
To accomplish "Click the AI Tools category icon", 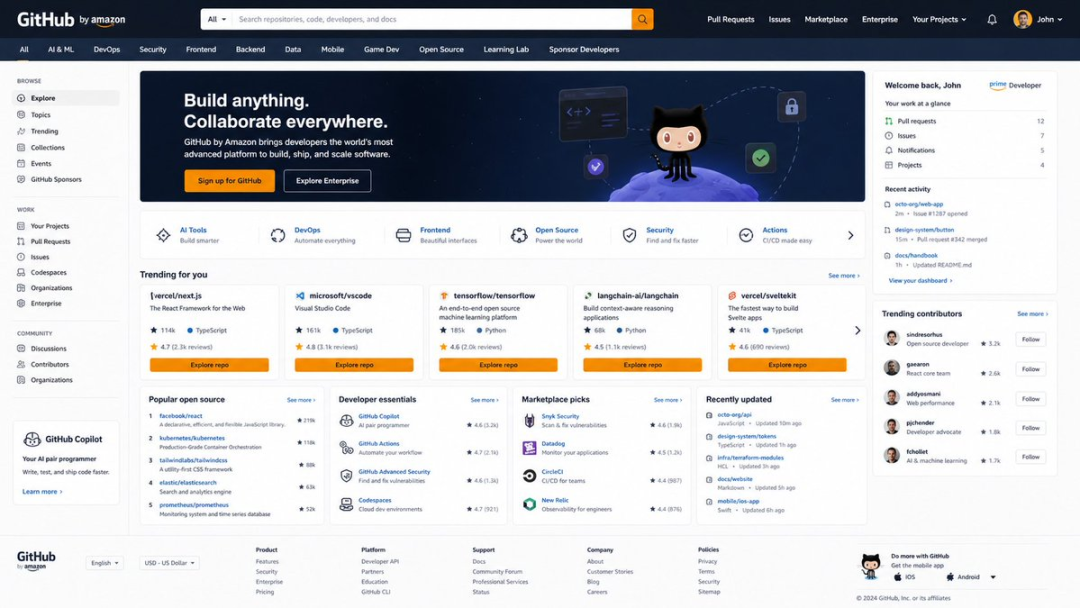I will pos(163,235).
